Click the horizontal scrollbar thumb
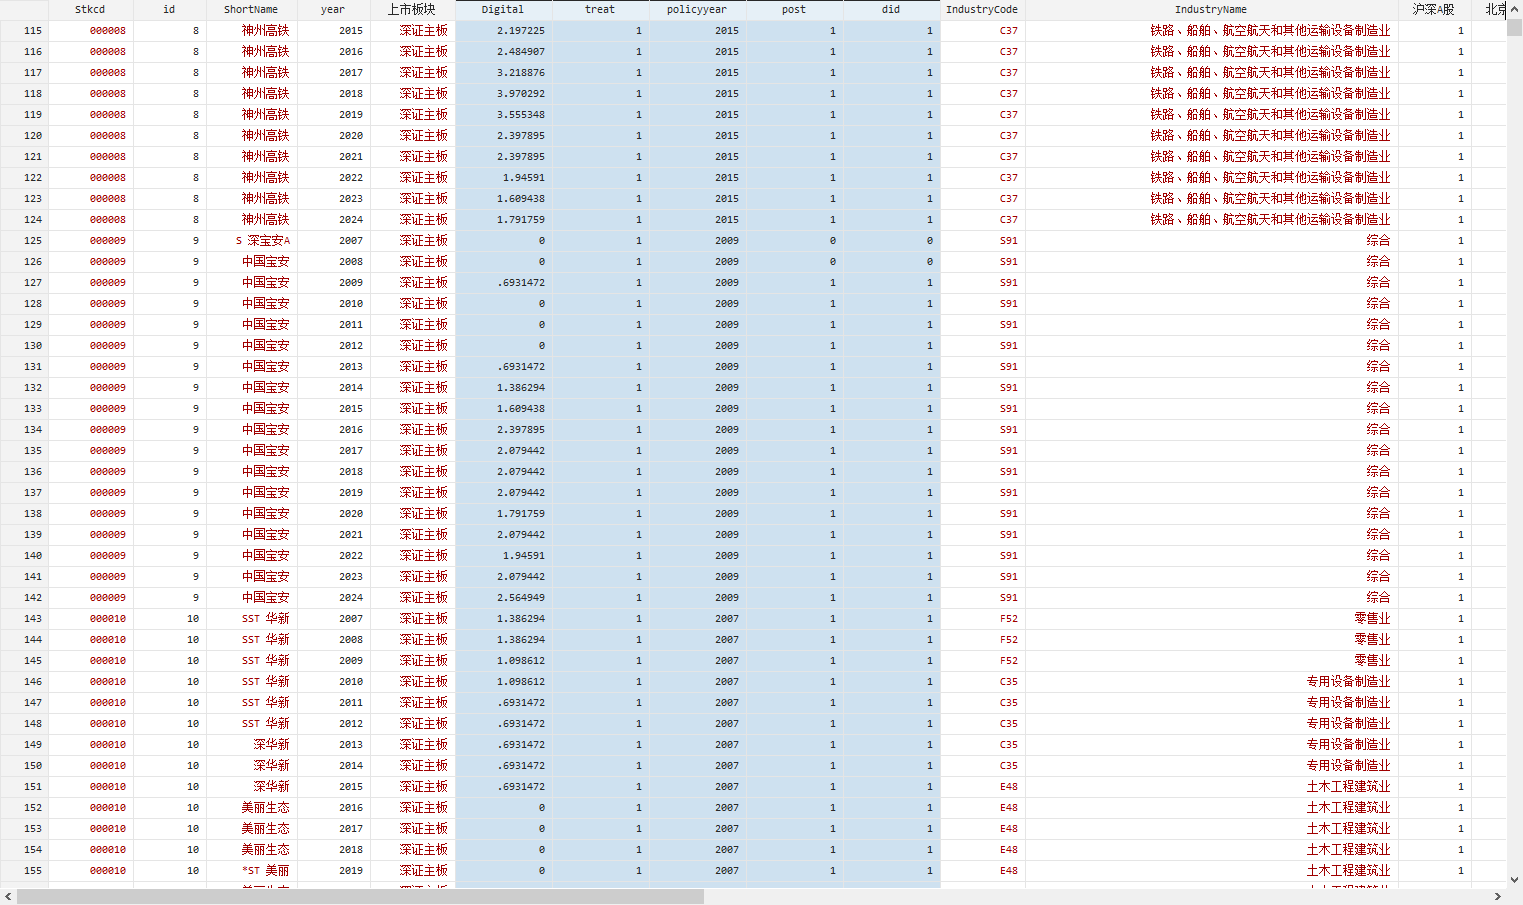1523x905 pixels. point(360,897)
